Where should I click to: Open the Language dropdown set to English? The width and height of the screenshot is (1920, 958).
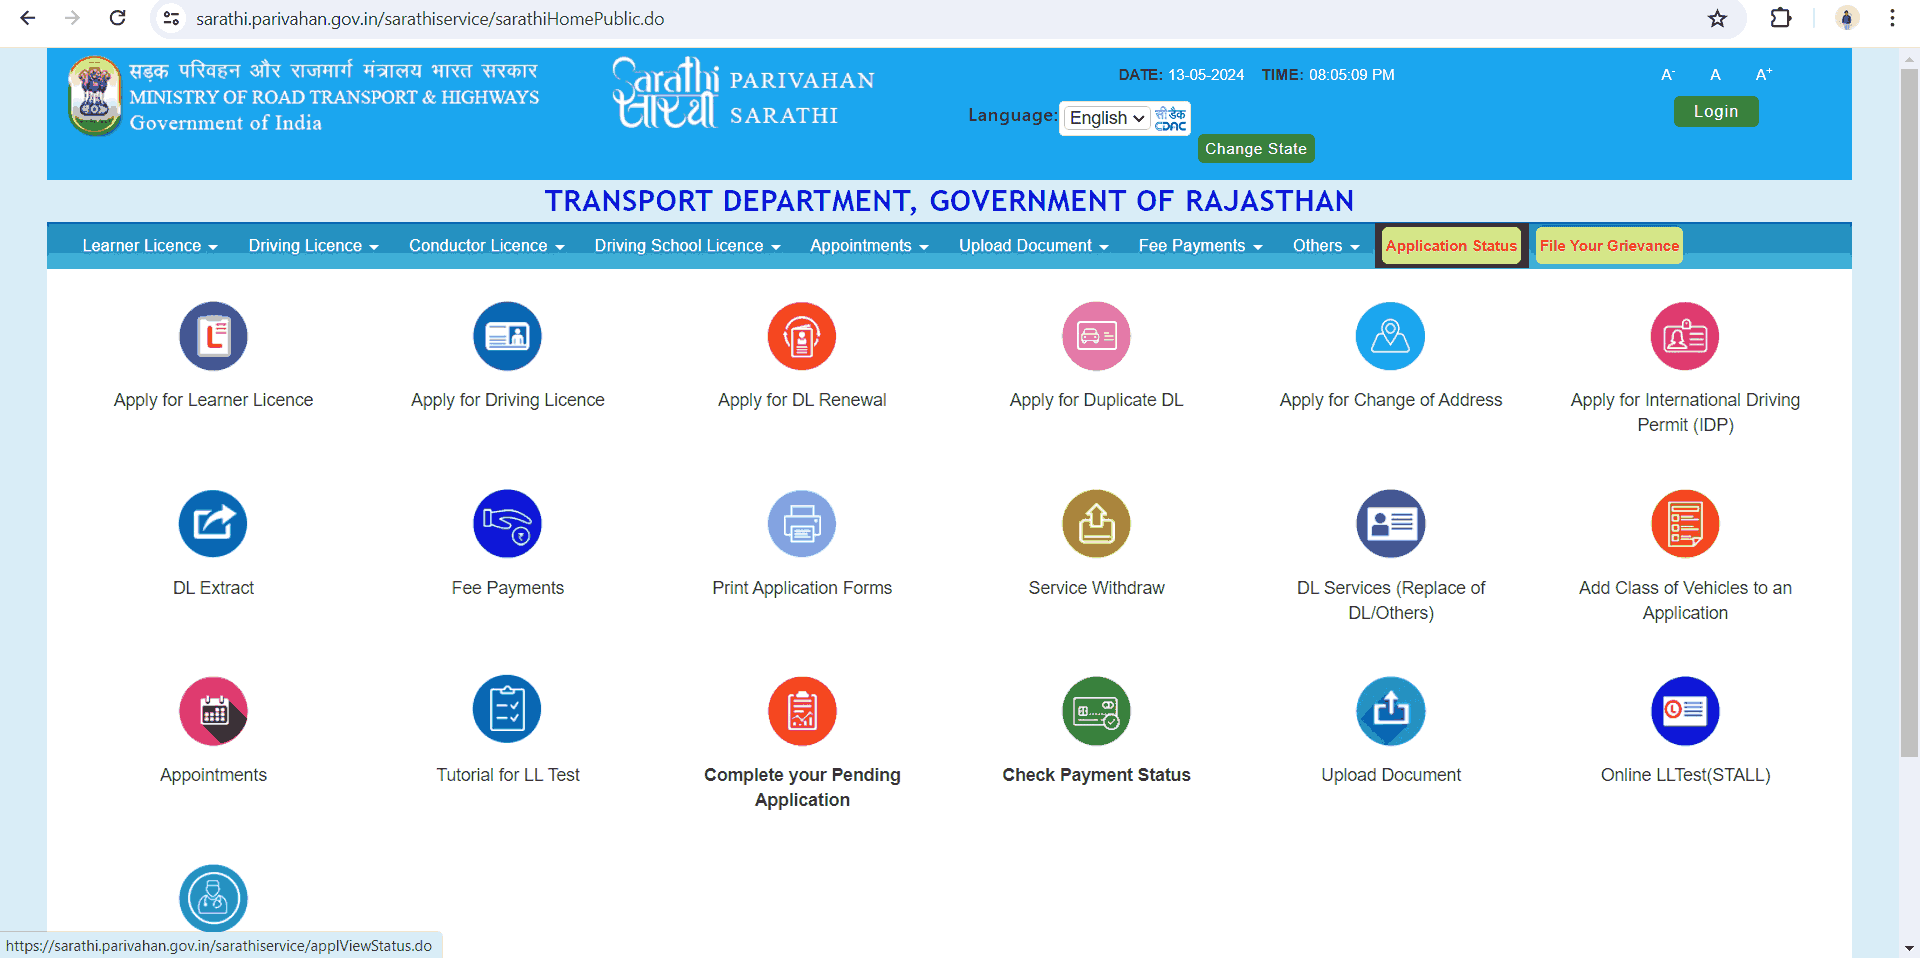(1106, 118)
